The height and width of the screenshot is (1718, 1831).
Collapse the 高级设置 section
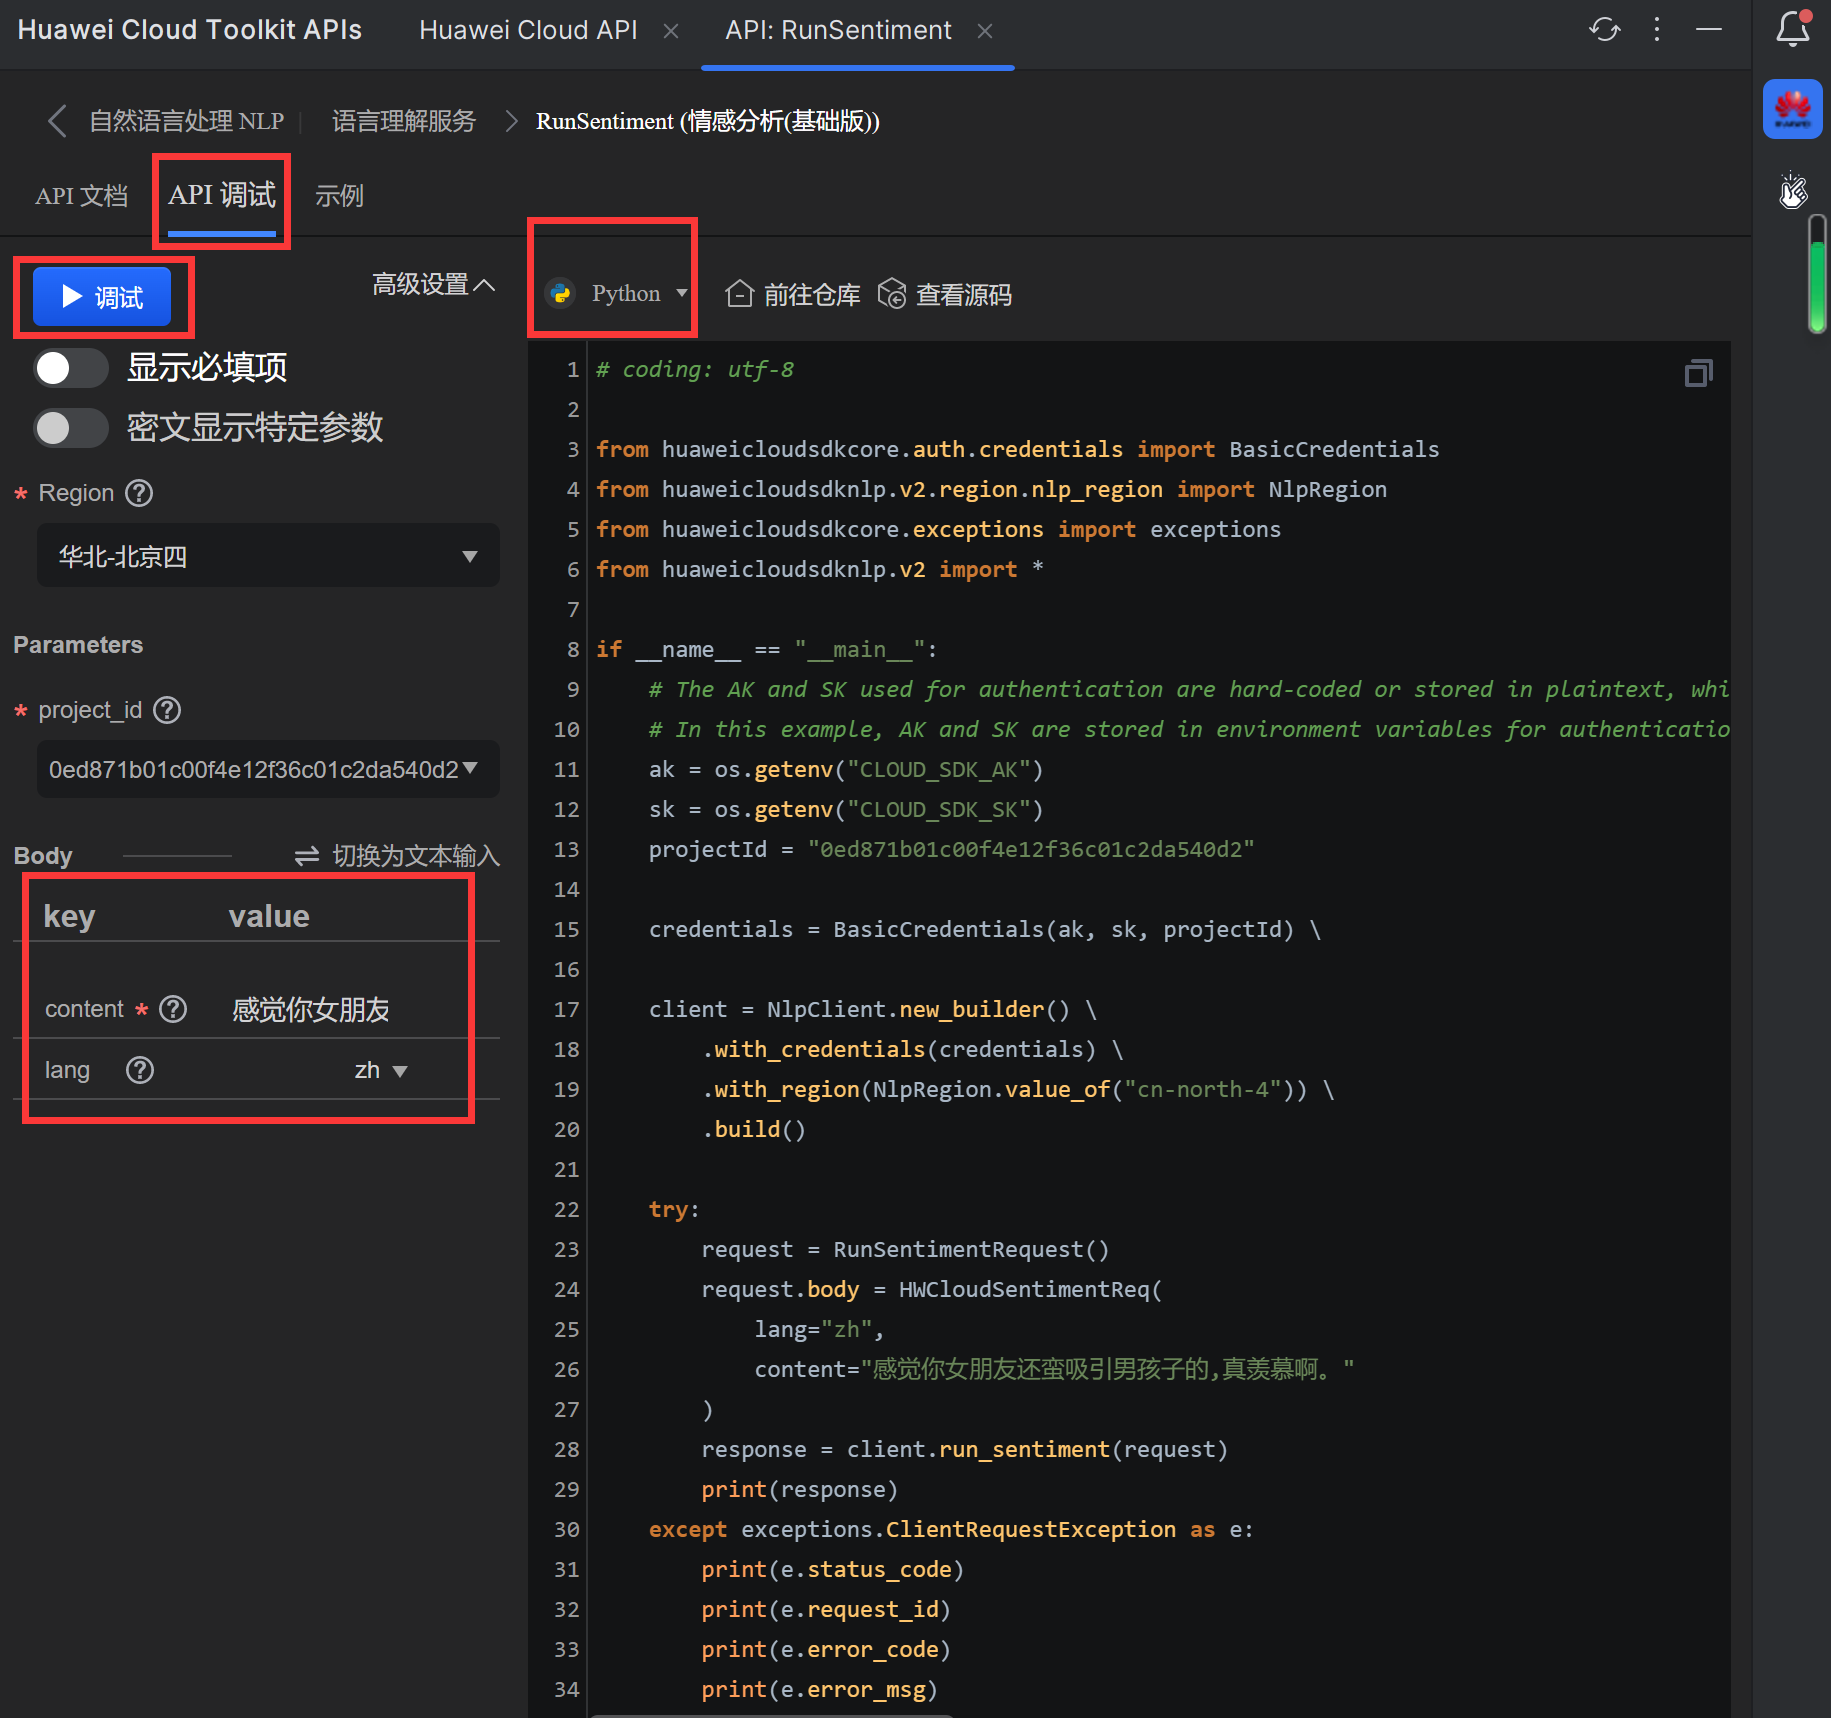pos(433,285)
